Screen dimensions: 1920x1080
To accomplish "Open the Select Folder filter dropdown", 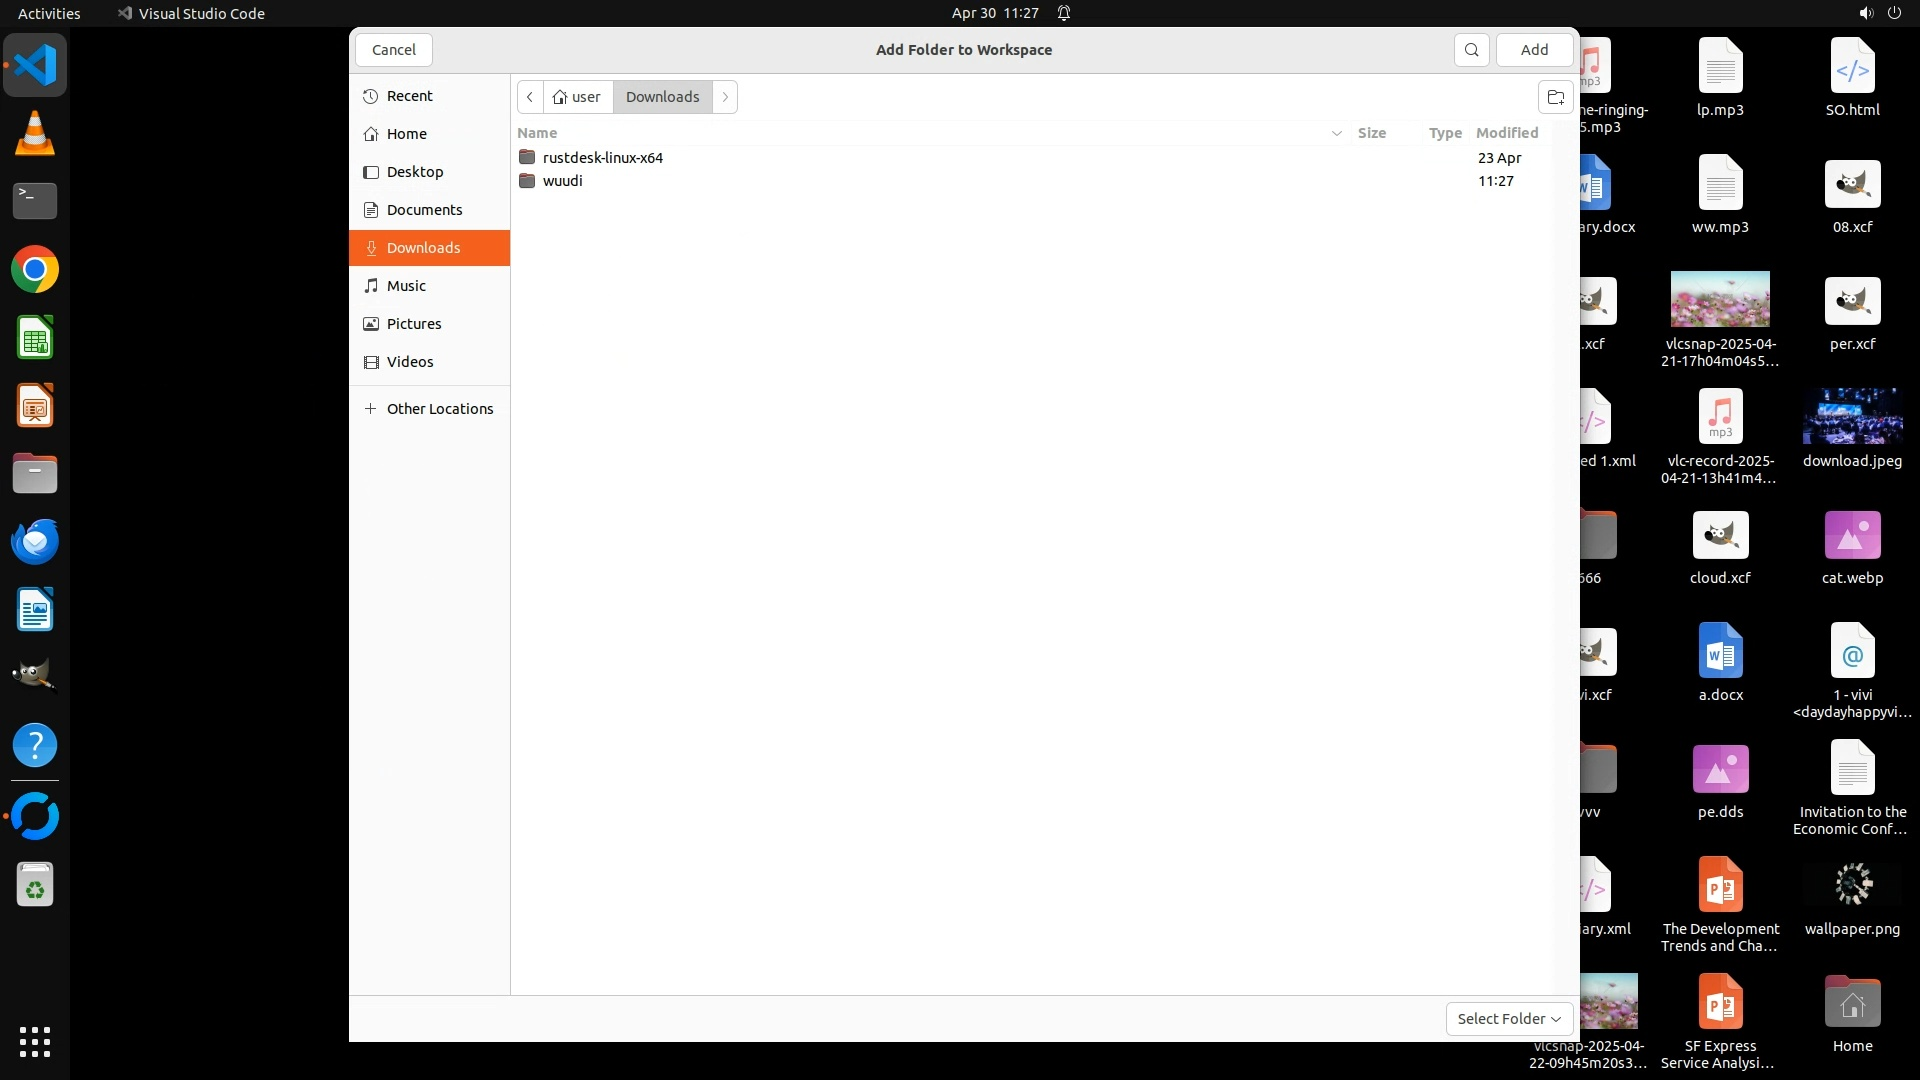I will (1508, 1018).
